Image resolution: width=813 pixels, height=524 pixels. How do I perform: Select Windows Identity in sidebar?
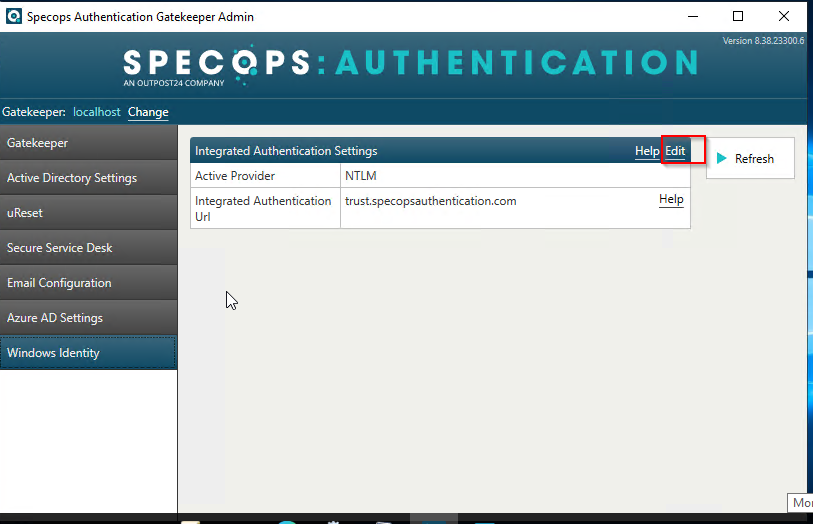point(89,352)
